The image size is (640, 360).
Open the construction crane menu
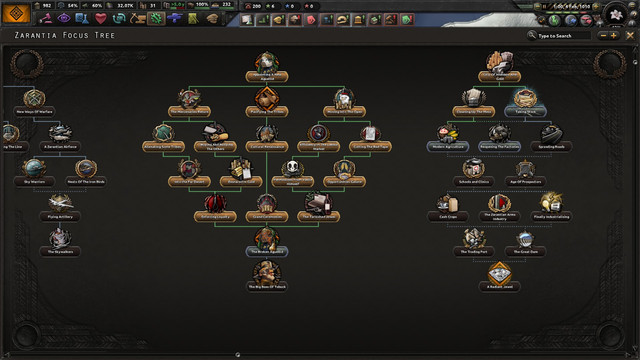click(138, 18)
